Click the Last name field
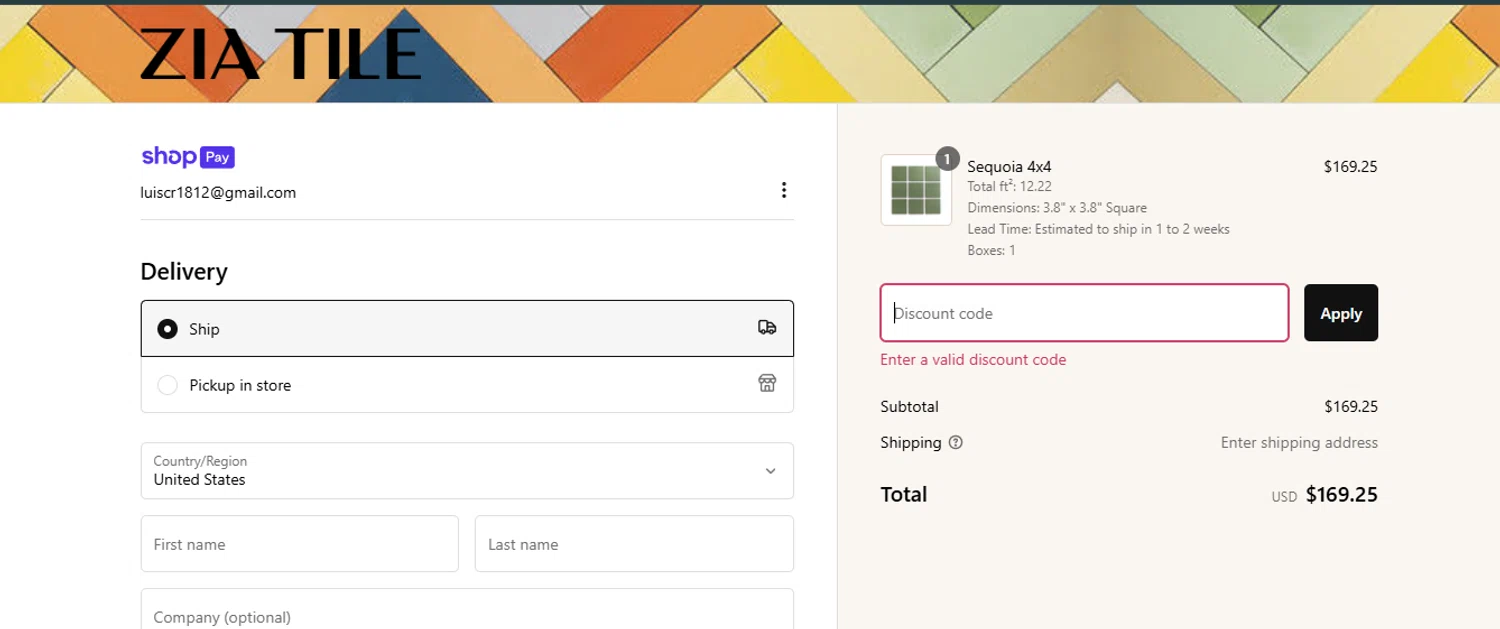Viewport: 1500px width, 629px height. point(634,544)
